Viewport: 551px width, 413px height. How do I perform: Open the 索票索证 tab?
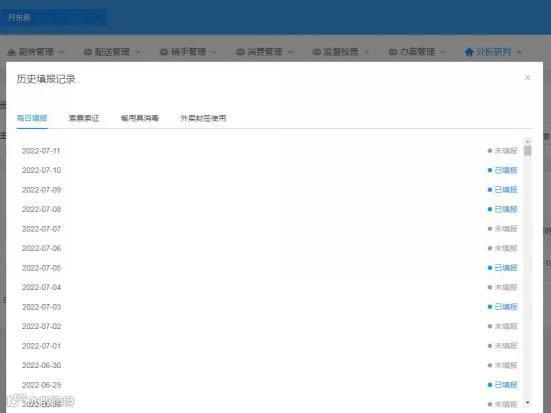(84, 118)
